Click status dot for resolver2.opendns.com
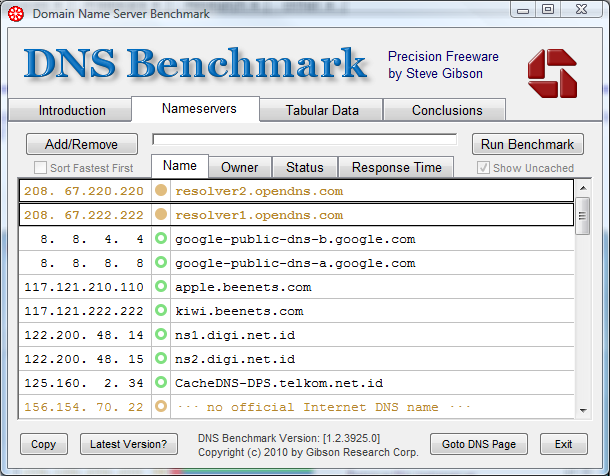Image resolution: width=610 pixels, height=476 pixels. coord(161,191)
